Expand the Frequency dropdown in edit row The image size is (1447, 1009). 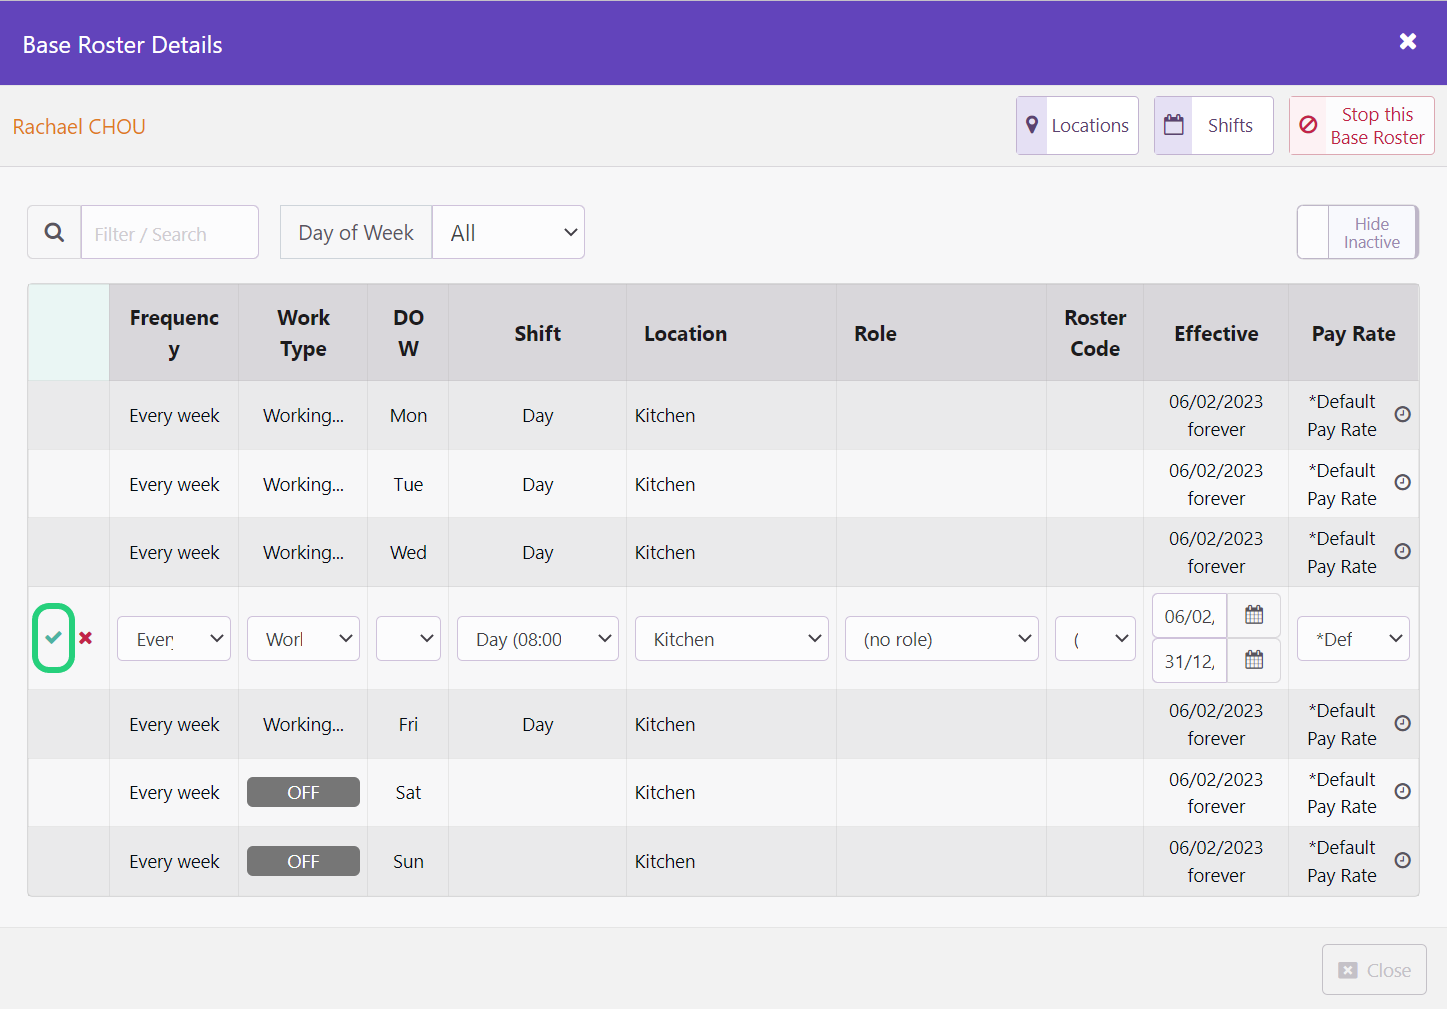174,638
